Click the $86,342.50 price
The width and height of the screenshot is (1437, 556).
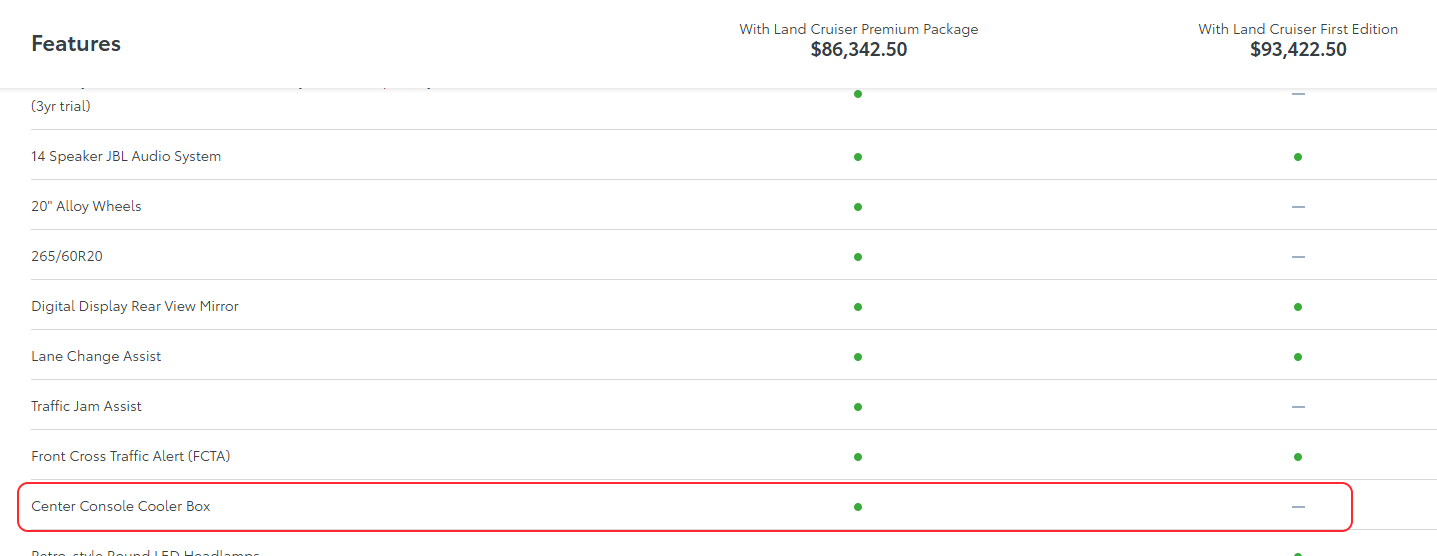point(859,49)
